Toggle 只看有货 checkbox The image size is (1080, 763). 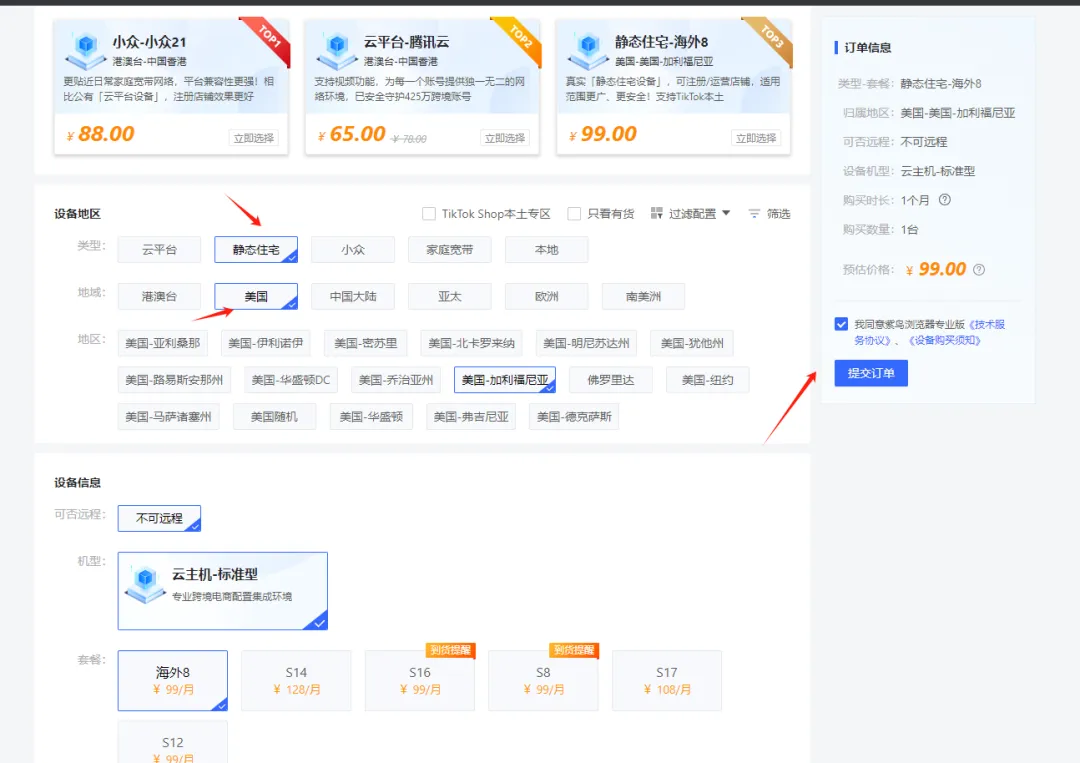pos(574,213)
